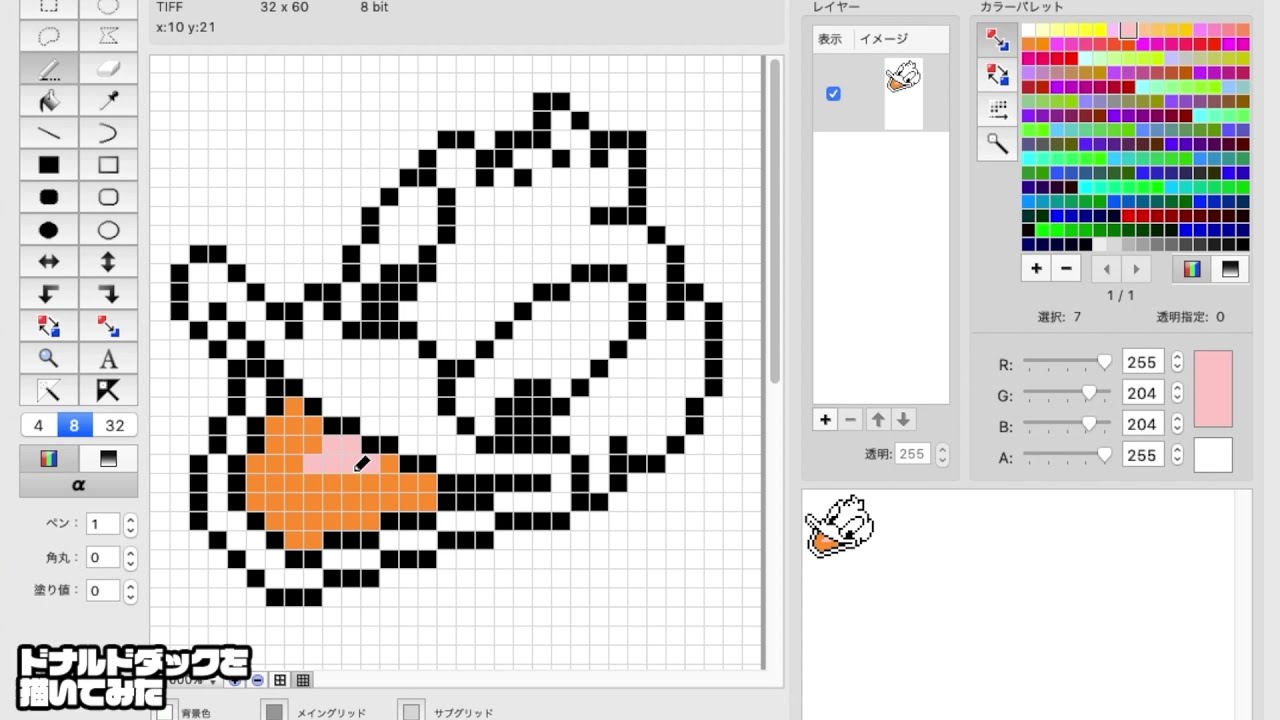Switch palette to RGB color view
This screenshot has width=1280, height=720.
point(1192,269)
